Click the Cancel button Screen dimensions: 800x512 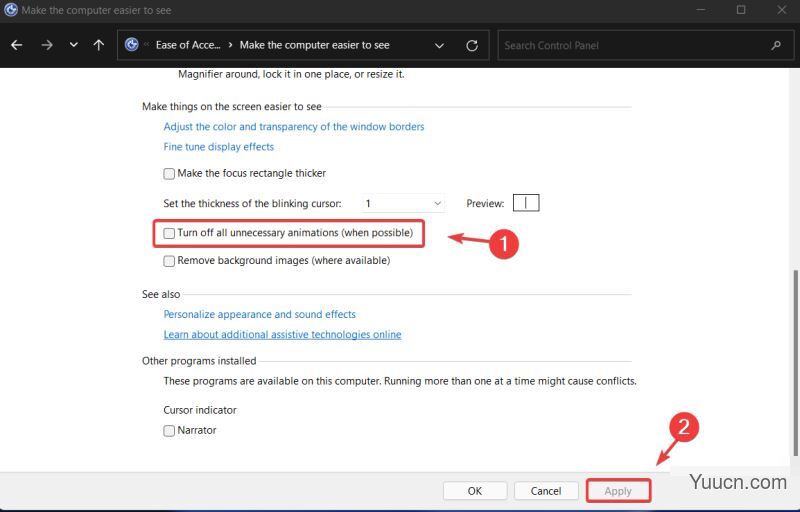(546, 491)
